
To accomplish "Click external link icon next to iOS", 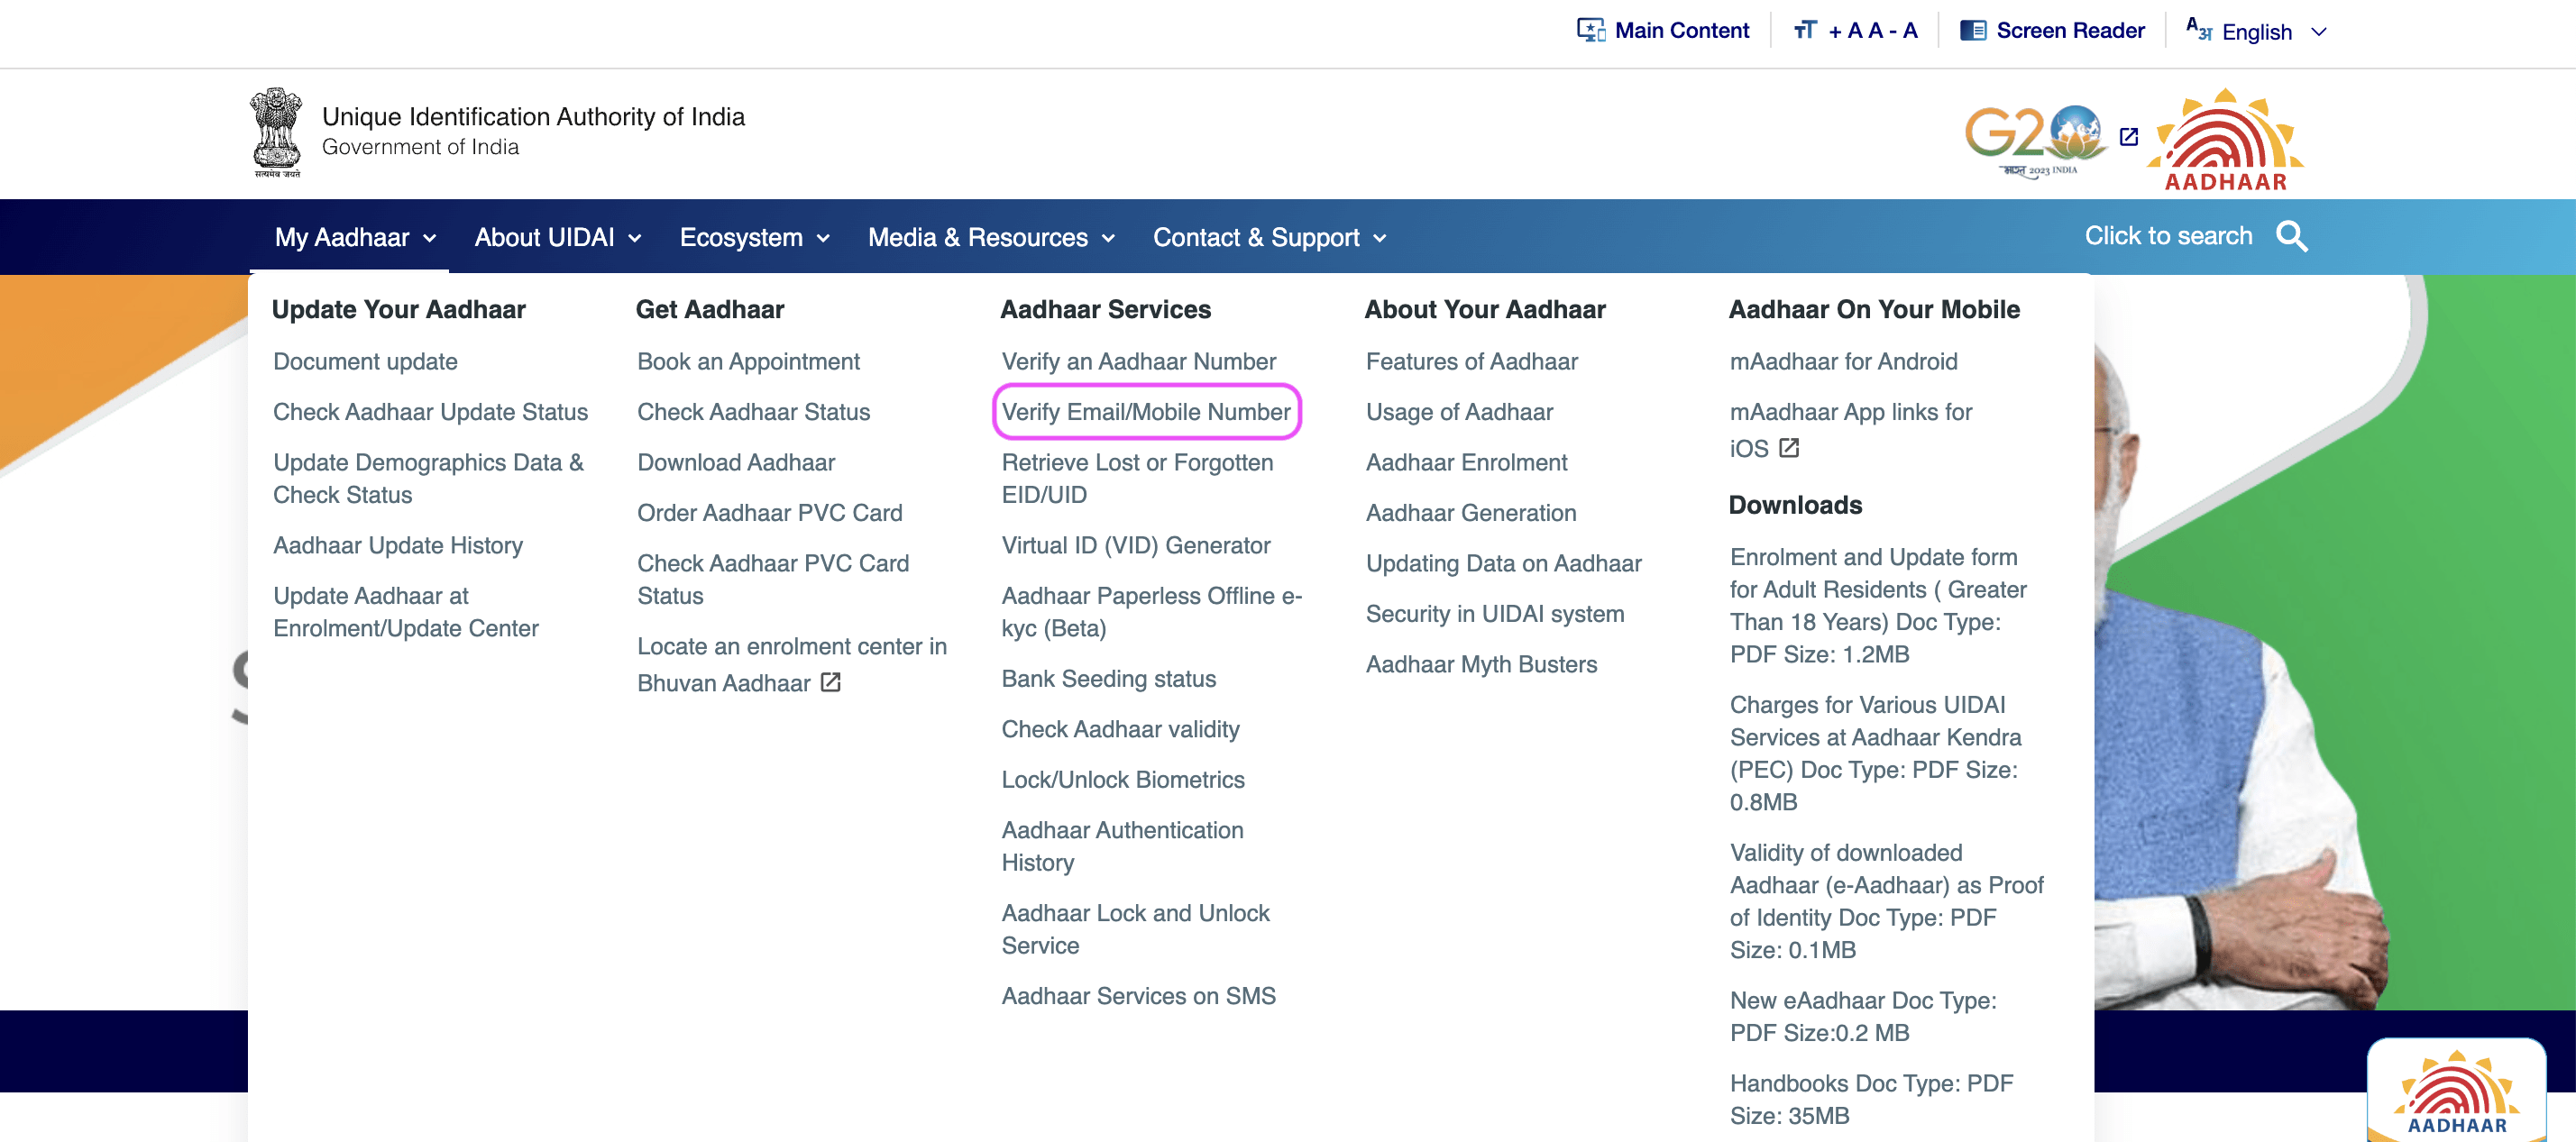I will pyautogui.click(x=1789, y=448).
